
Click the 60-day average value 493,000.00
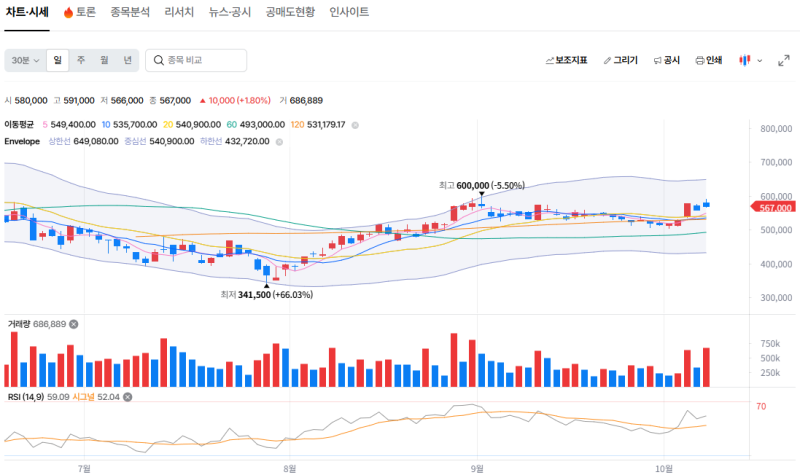point(262,124)
